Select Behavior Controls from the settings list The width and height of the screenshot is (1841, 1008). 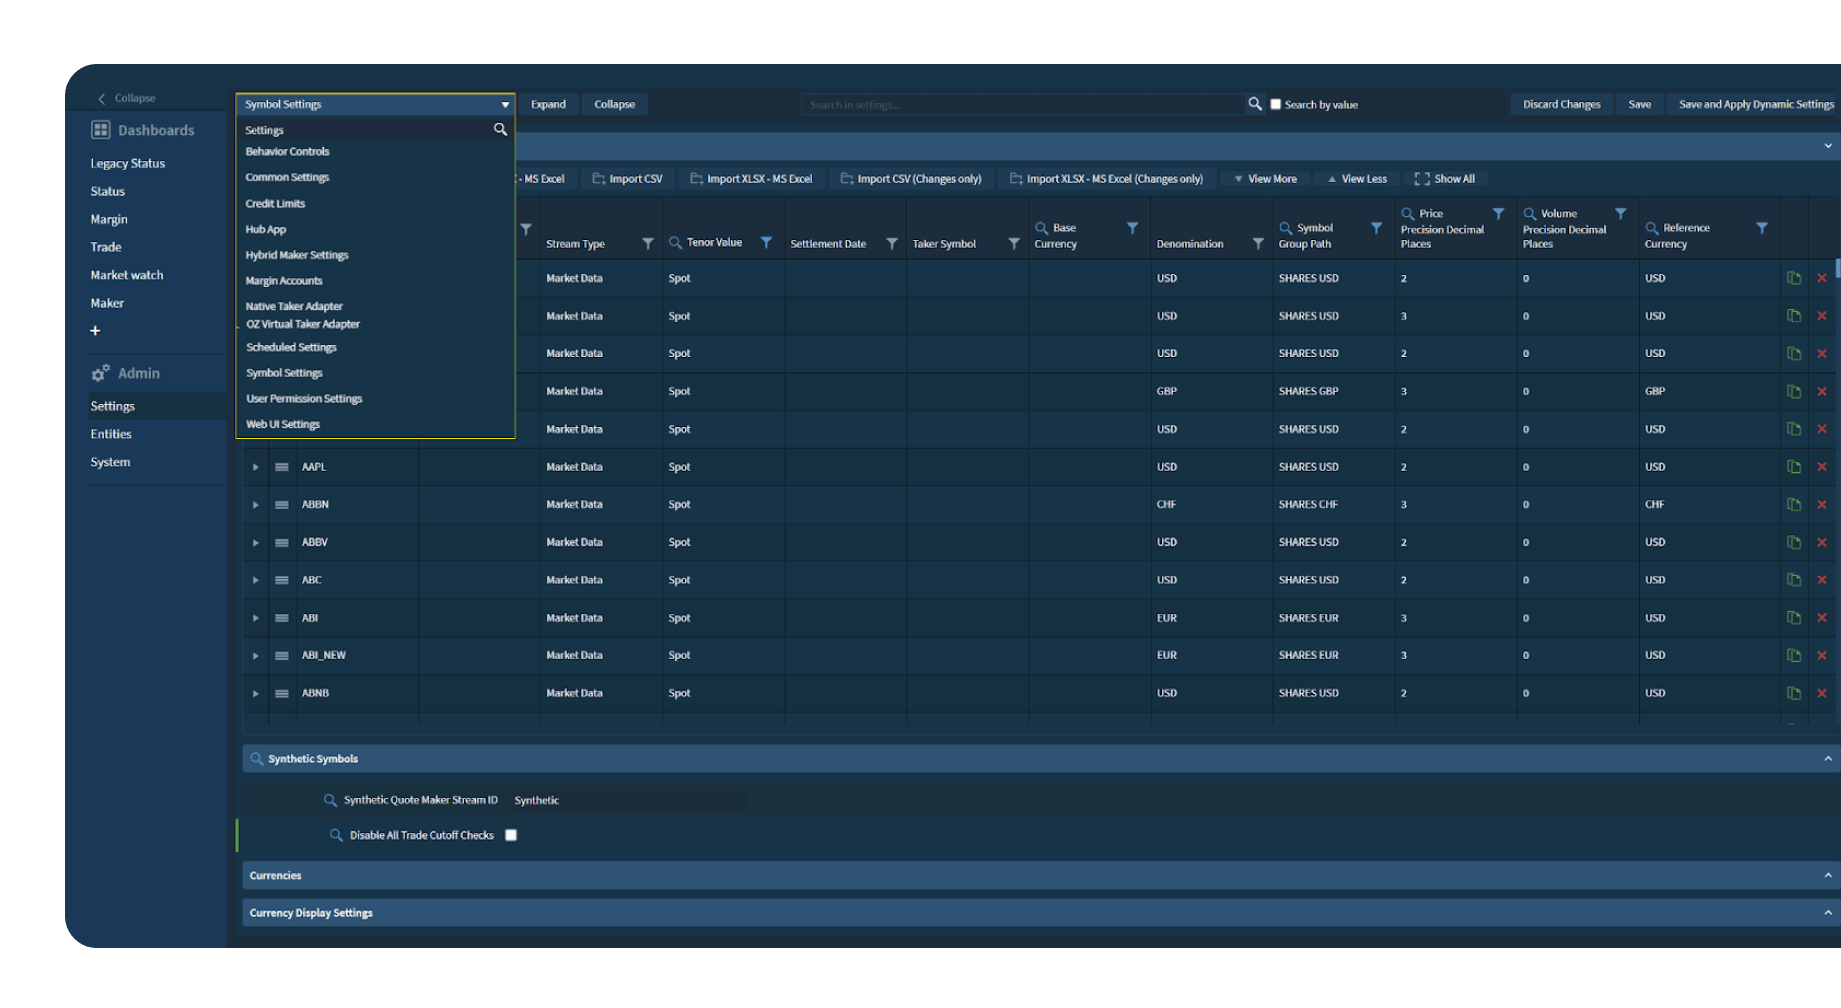(288, 151)
